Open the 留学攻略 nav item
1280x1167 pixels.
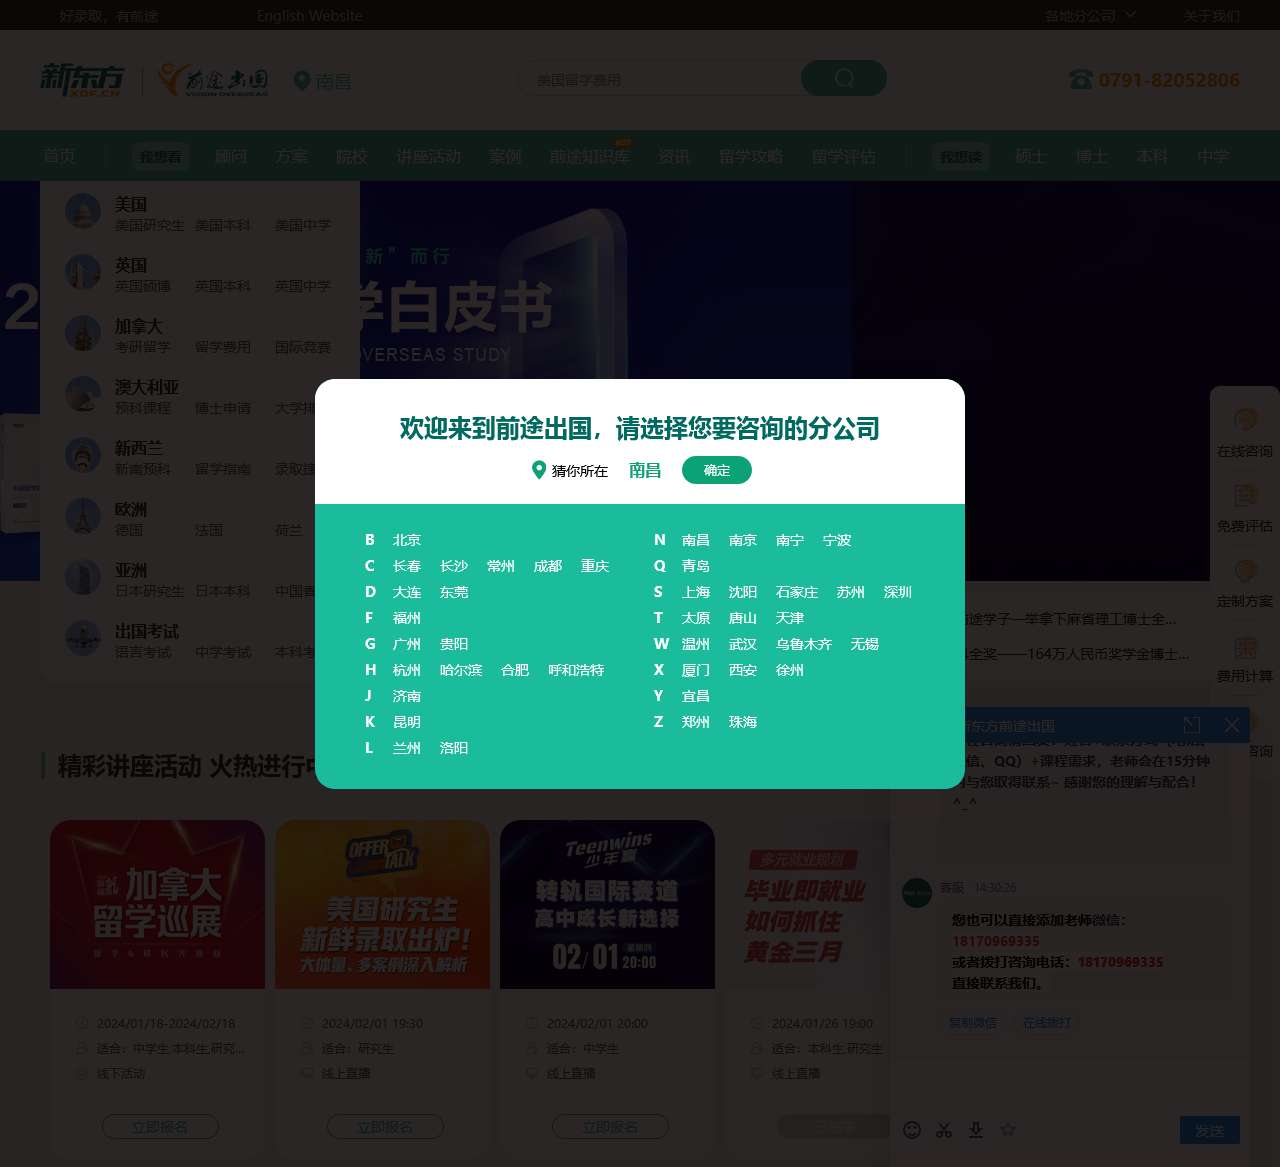tap(751, 156)
